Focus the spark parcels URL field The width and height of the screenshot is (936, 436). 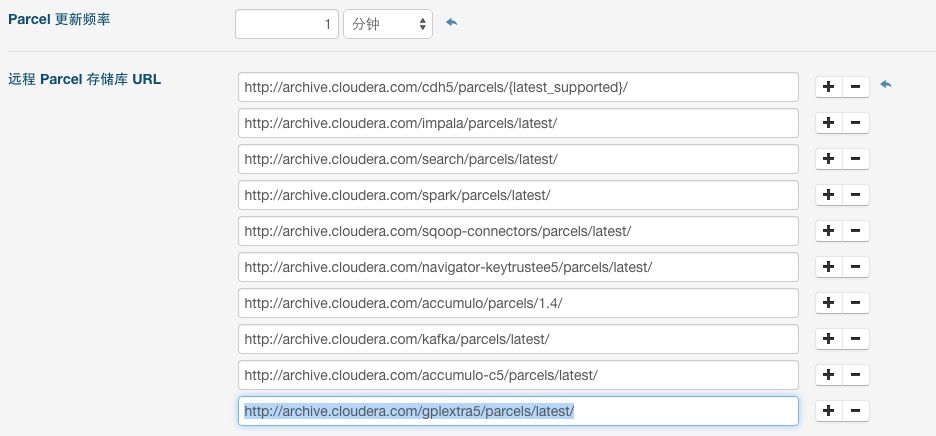coord(518,195)
